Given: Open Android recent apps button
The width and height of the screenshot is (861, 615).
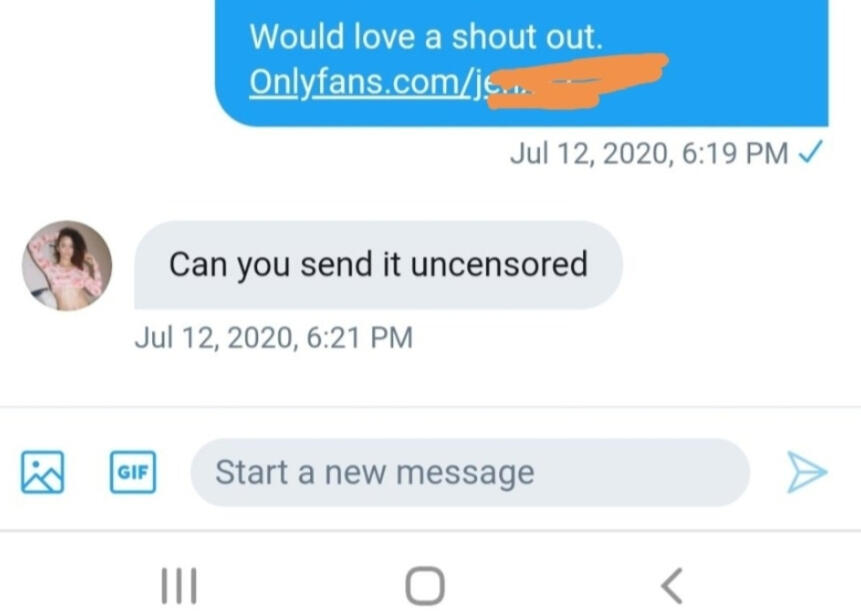Looking at the screenshot, I should [179, 586].
